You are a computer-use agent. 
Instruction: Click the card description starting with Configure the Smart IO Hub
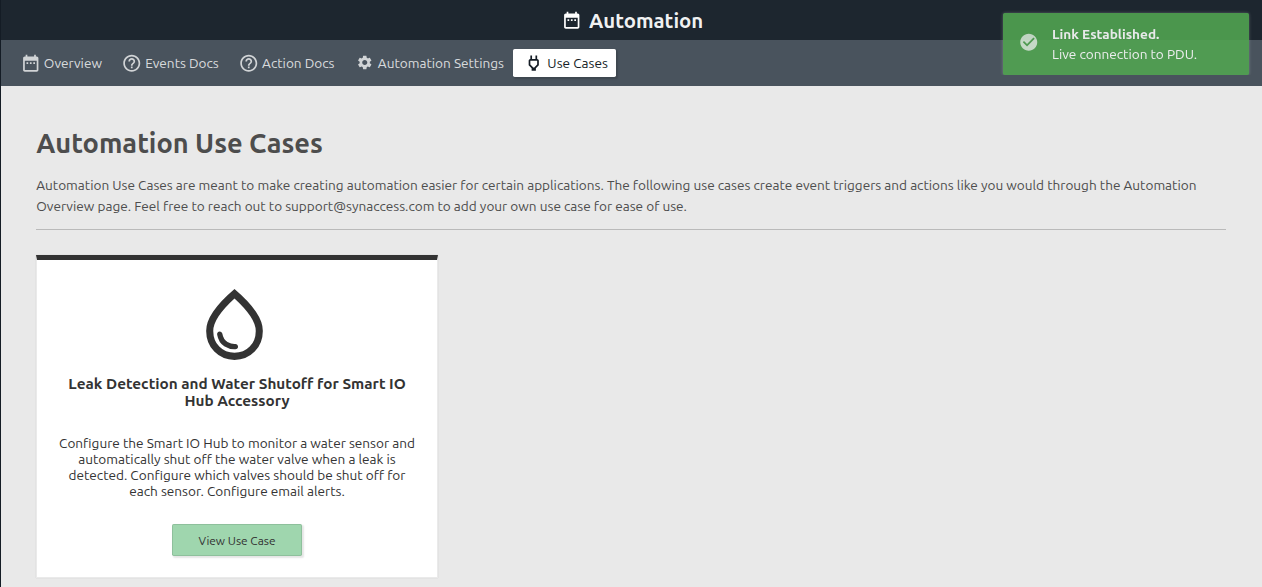237,467
